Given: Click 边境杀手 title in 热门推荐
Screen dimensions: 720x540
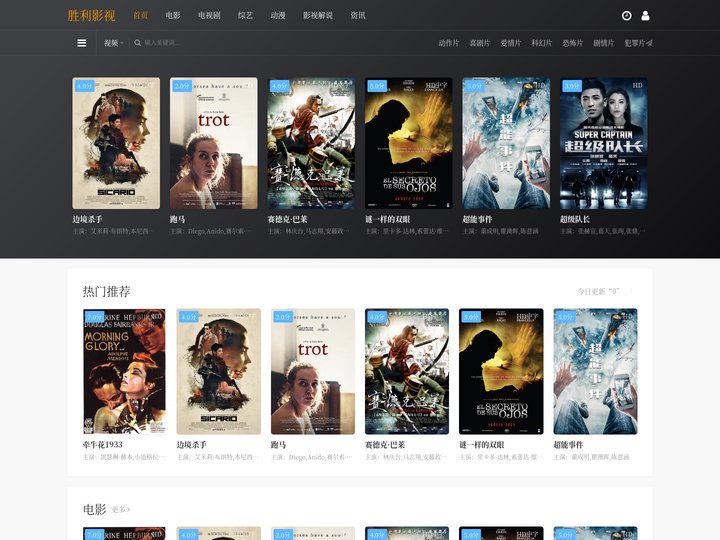Looking at the screenshot, I should [x=191, y=444].
